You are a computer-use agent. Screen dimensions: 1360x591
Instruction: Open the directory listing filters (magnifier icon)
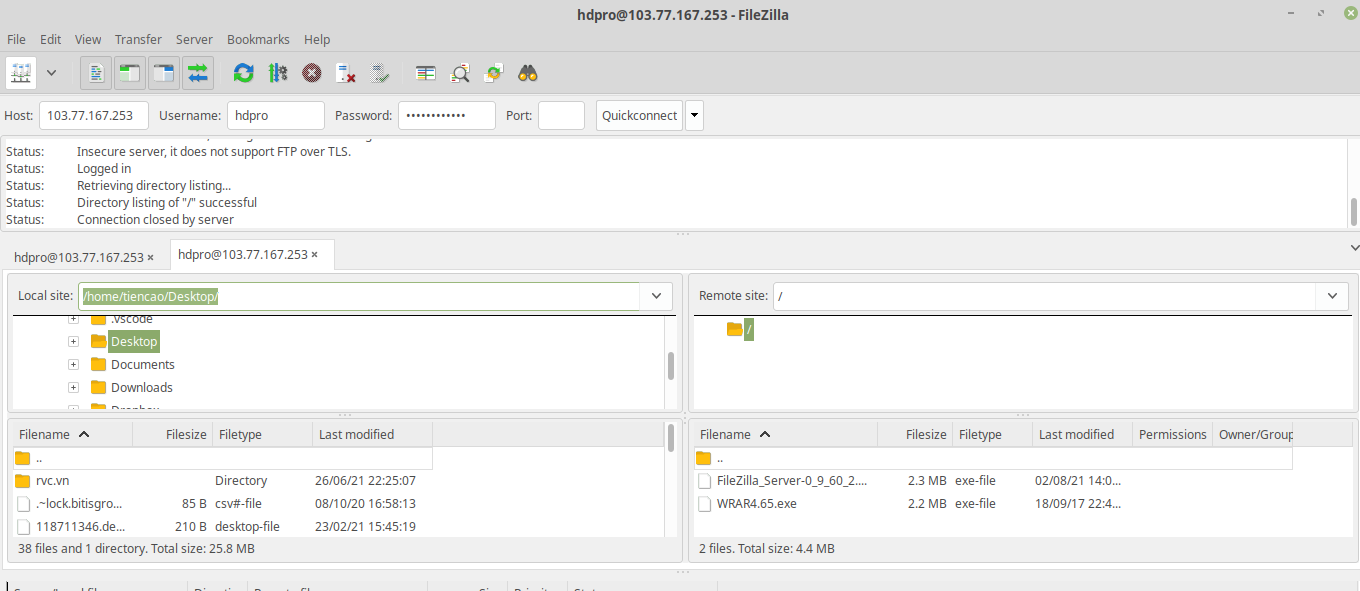coord(460,73)
